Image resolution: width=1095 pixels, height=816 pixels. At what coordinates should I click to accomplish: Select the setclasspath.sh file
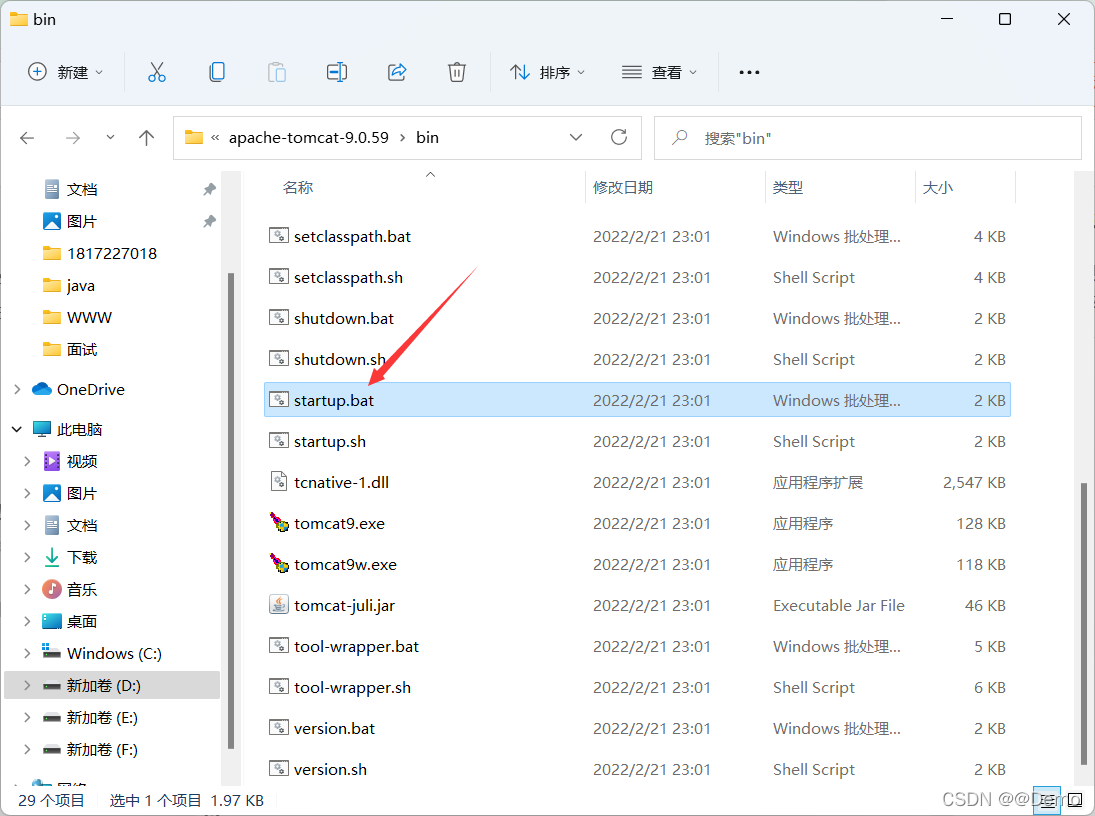[x=637, y=277]
